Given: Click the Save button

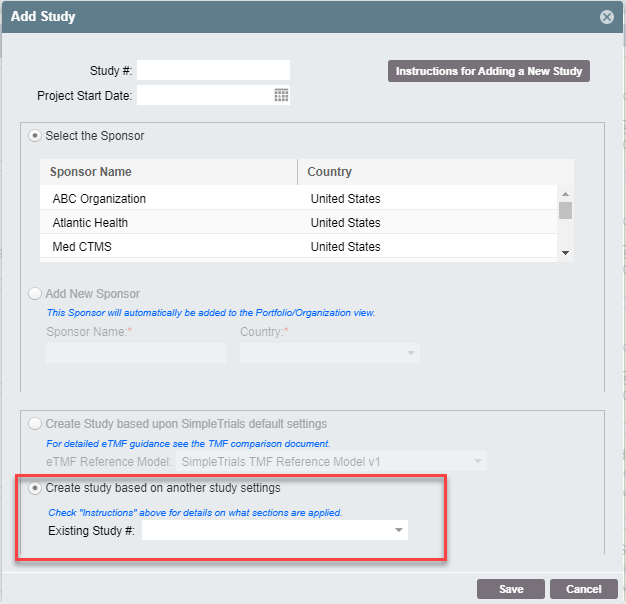Looking at the screenshot, I should click(511, 589).
